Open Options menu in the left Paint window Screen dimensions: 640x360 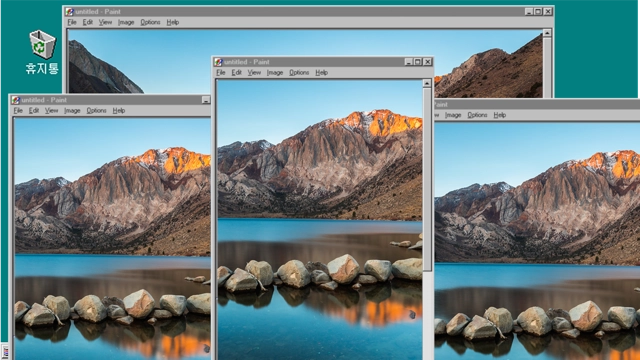(96, 110)
